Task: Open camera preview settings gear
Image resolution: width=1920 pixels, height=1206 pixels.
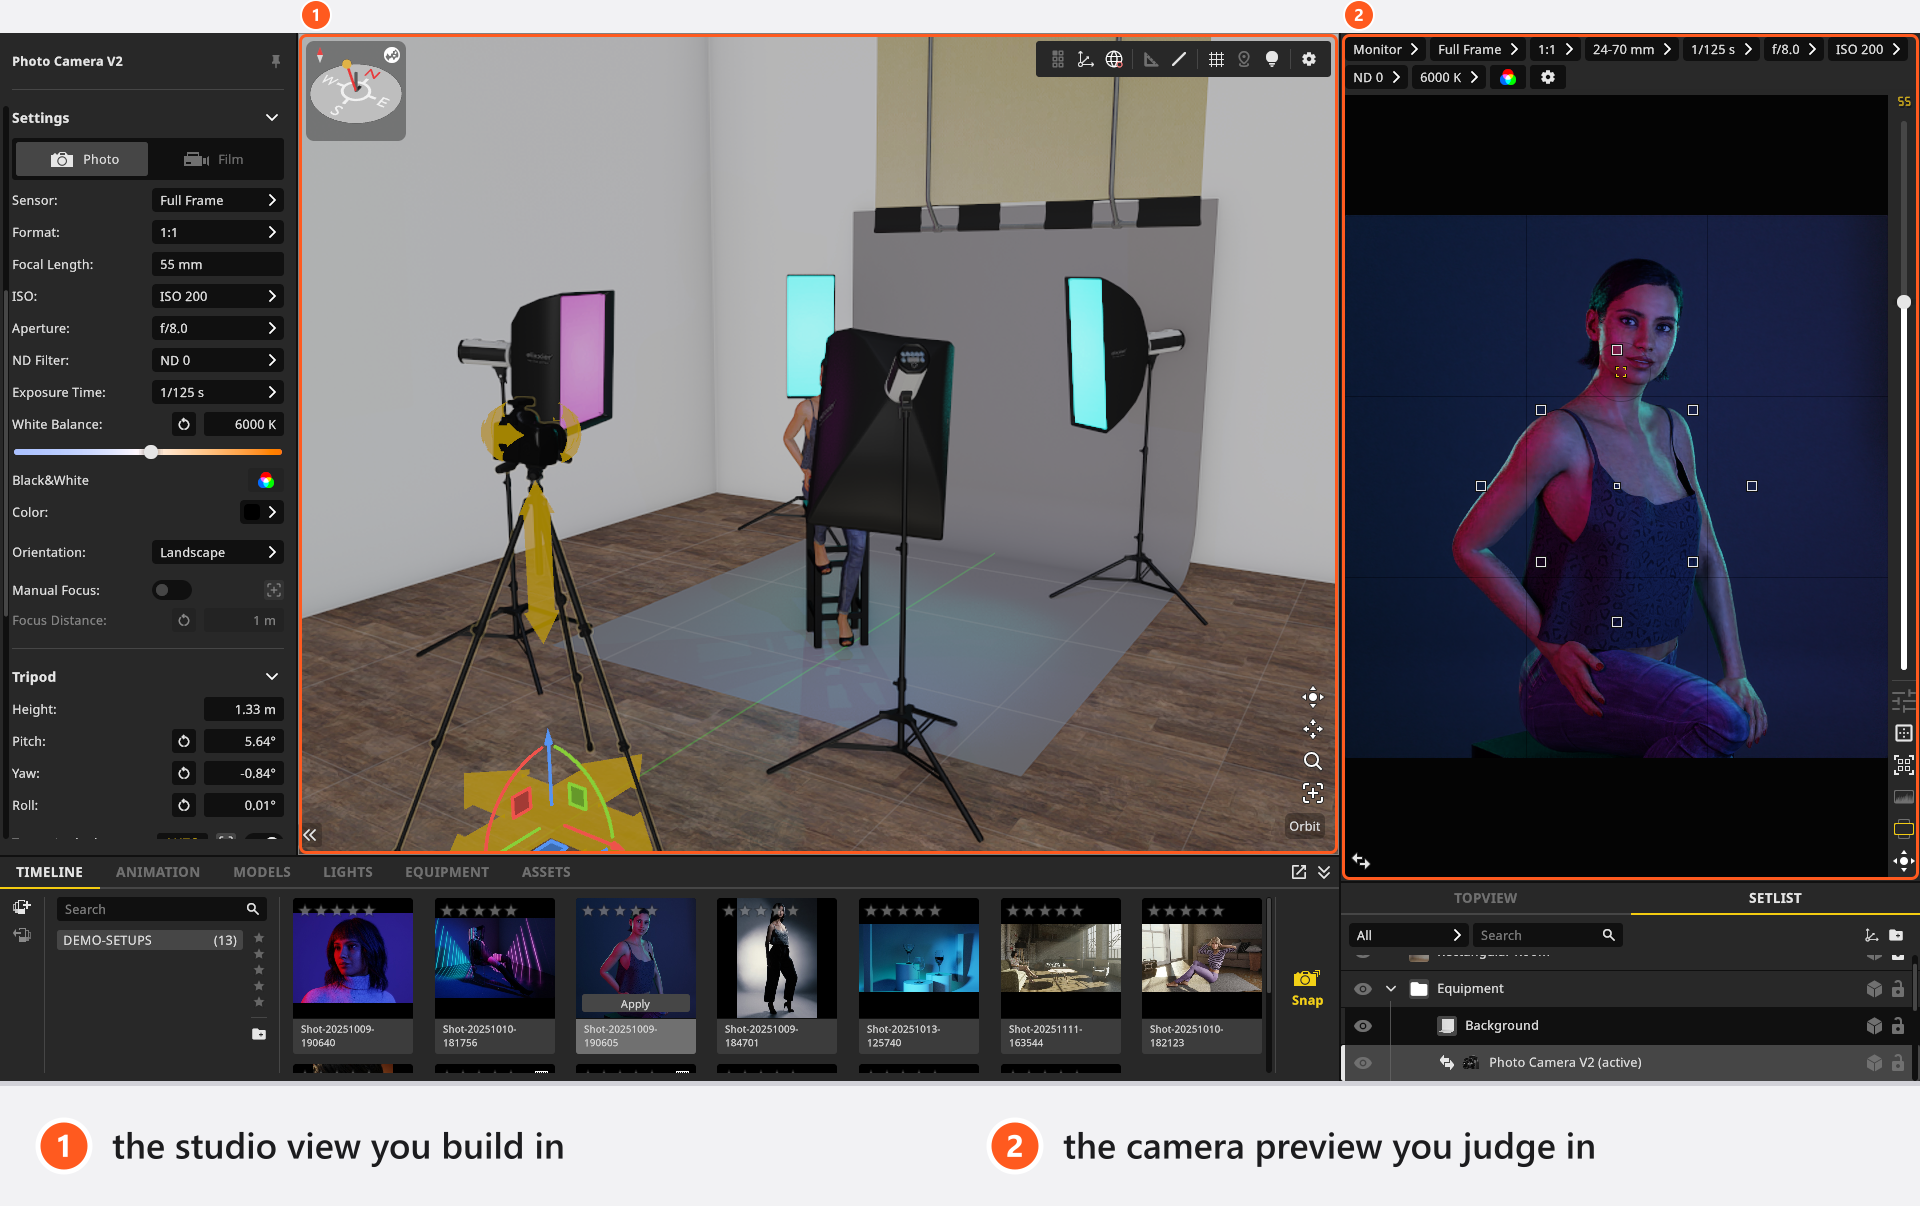Action: click(1548, 77)
